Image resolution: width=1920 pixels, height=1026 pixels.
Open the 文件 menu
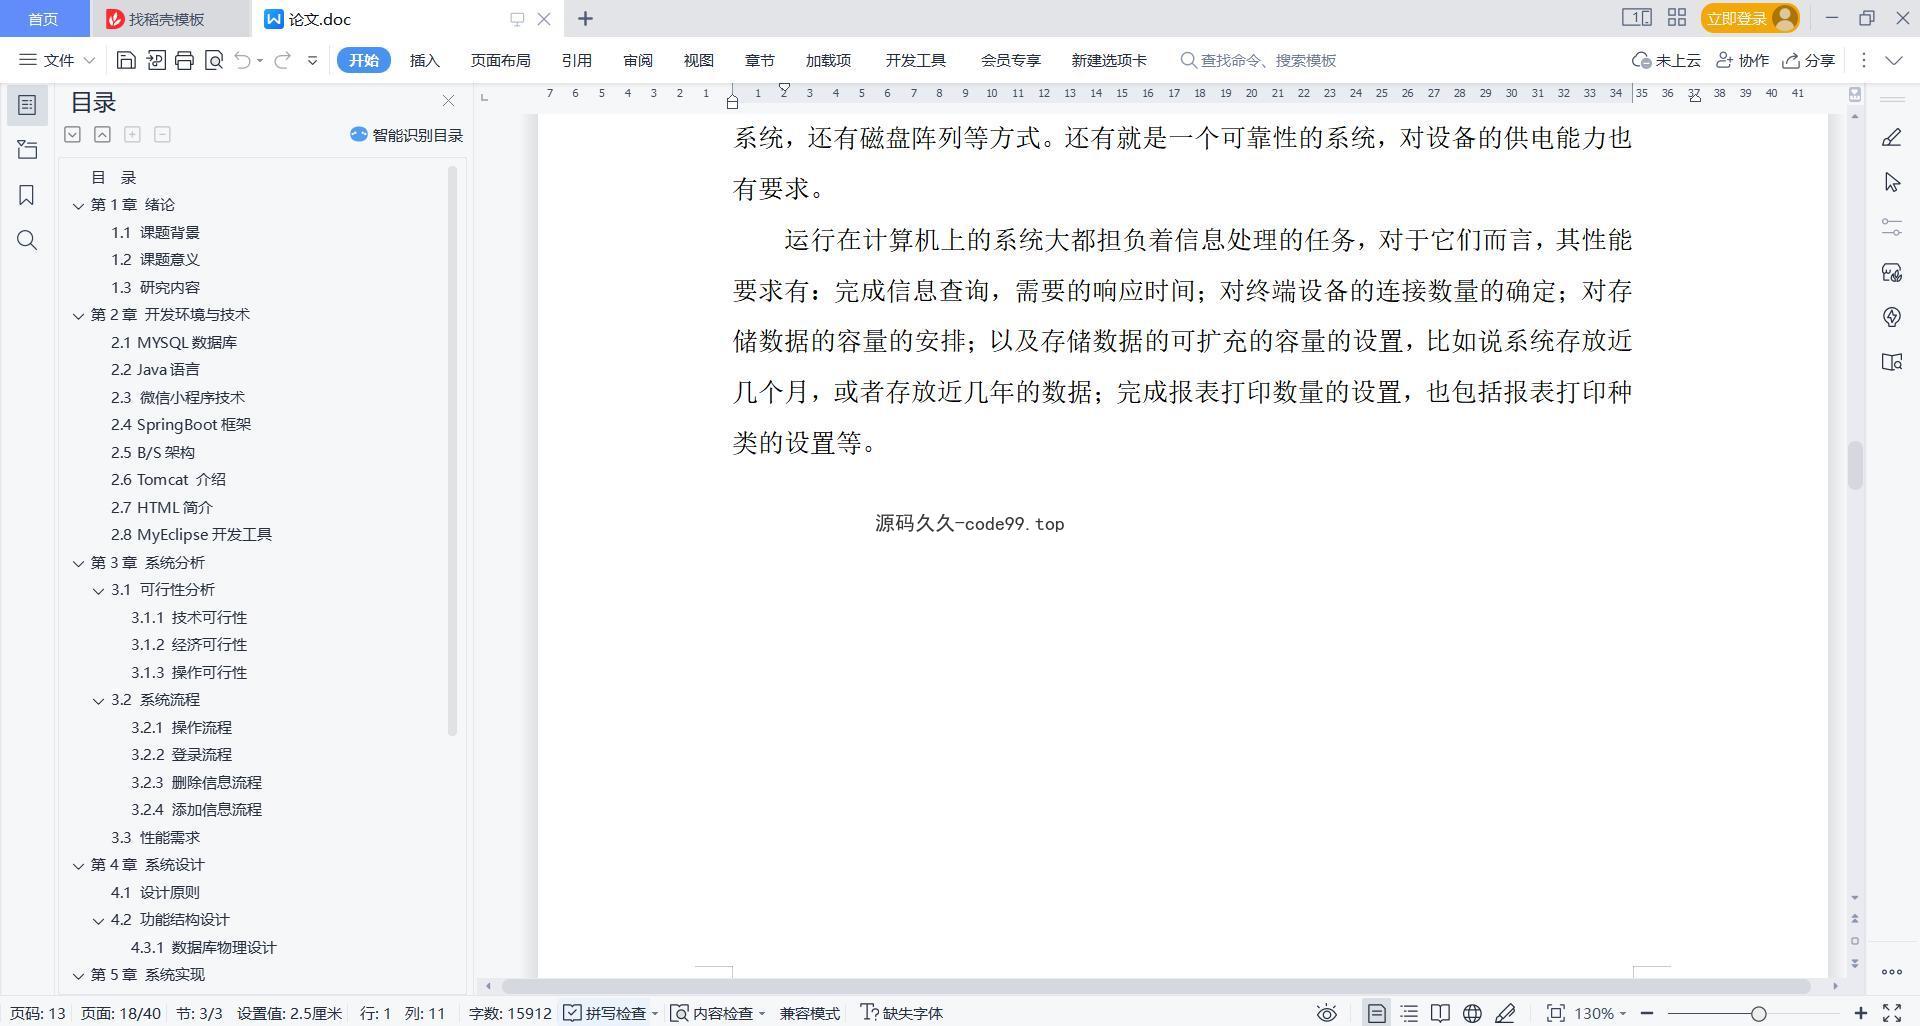point(57,60)
